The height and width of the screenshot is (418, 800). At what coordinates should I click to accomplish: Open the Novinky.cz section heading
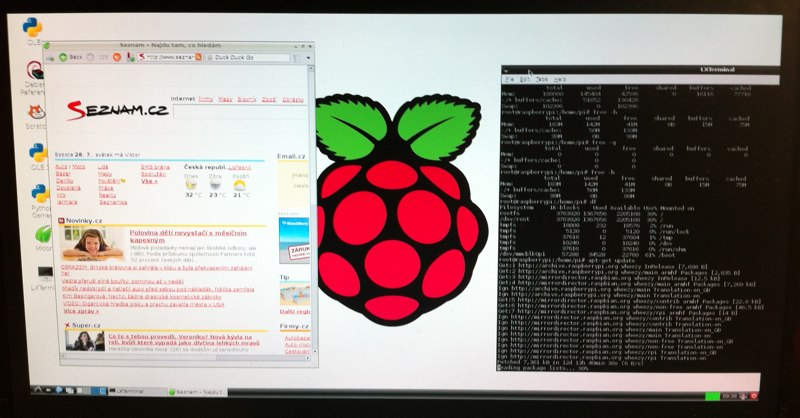tap(84, 220)
